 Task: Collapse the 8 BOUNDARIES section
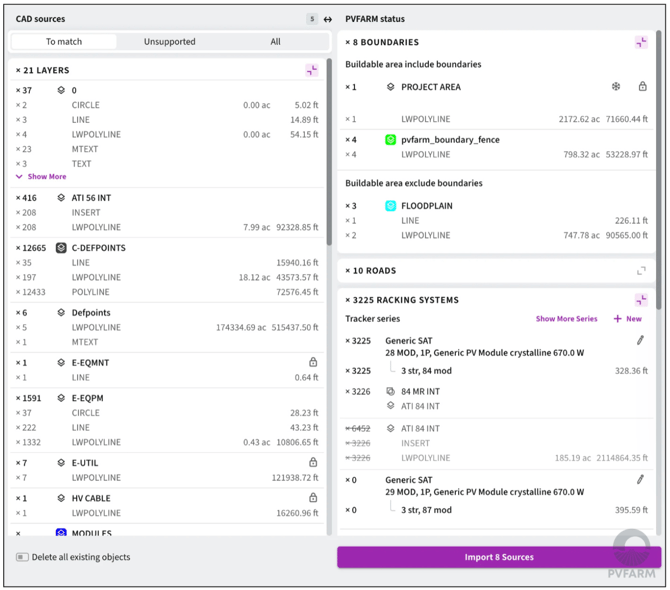pyautogui.click(x=641, y=42)
